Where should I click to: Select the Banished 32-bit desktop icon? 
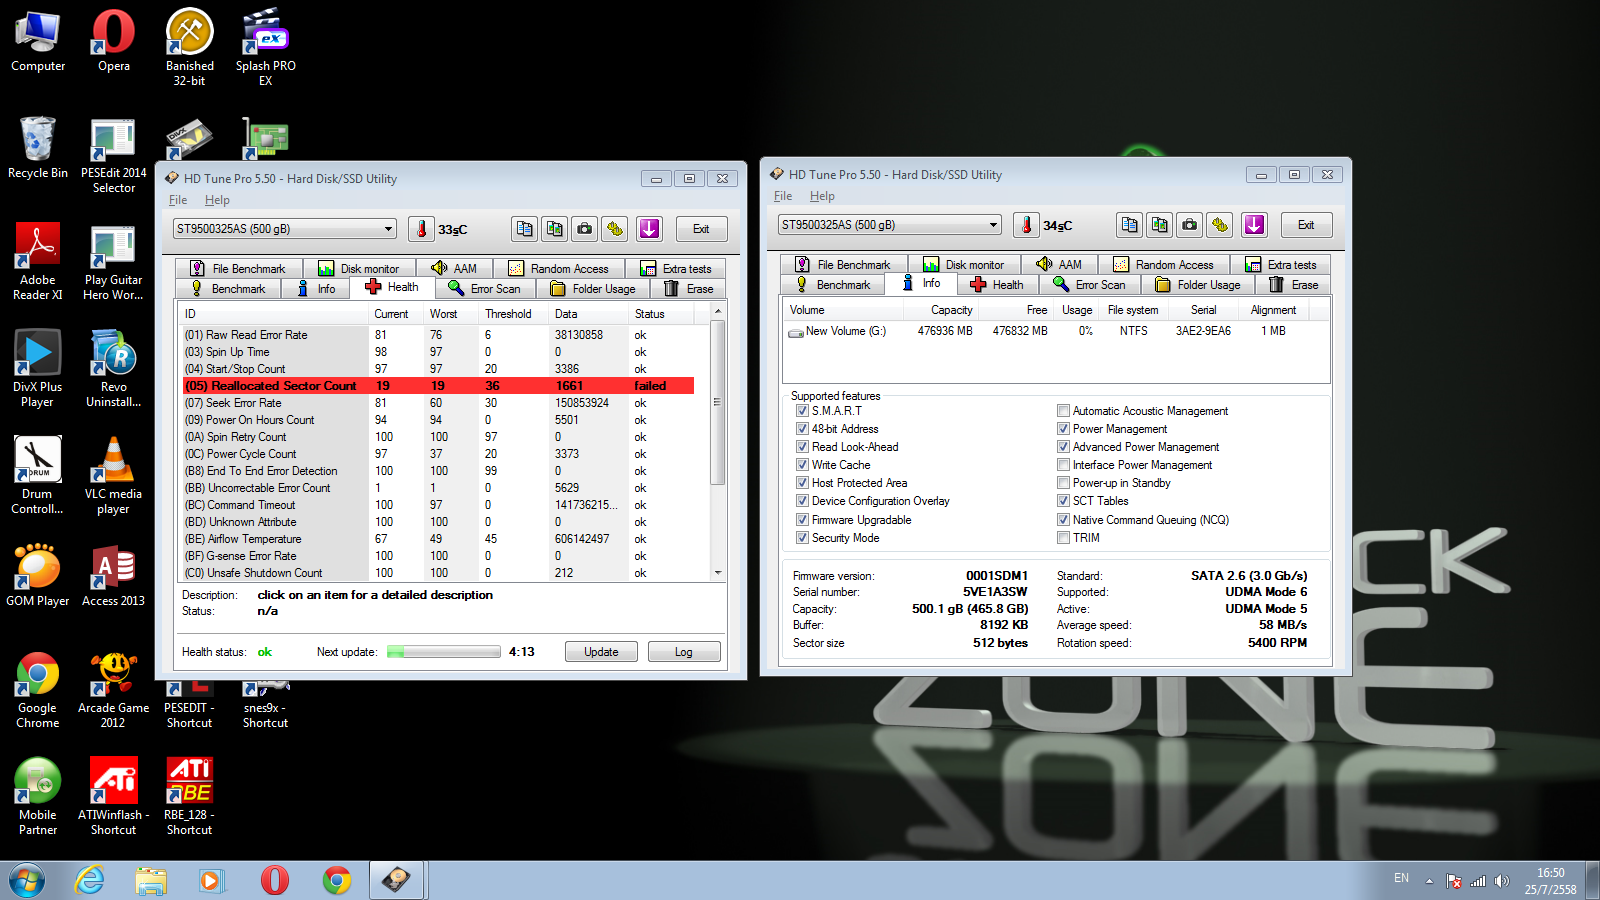click(x=190, y=47)
